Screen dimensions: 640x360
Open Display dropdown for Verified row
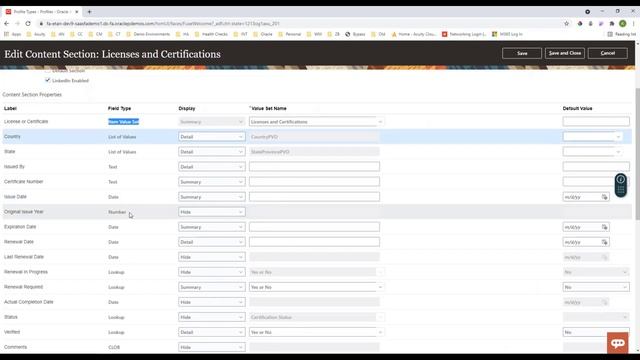click(211, 332)
